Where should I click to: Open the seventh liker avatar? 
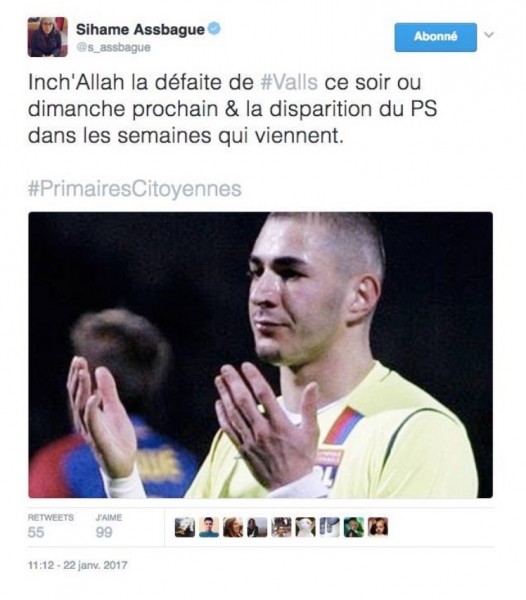329,527
